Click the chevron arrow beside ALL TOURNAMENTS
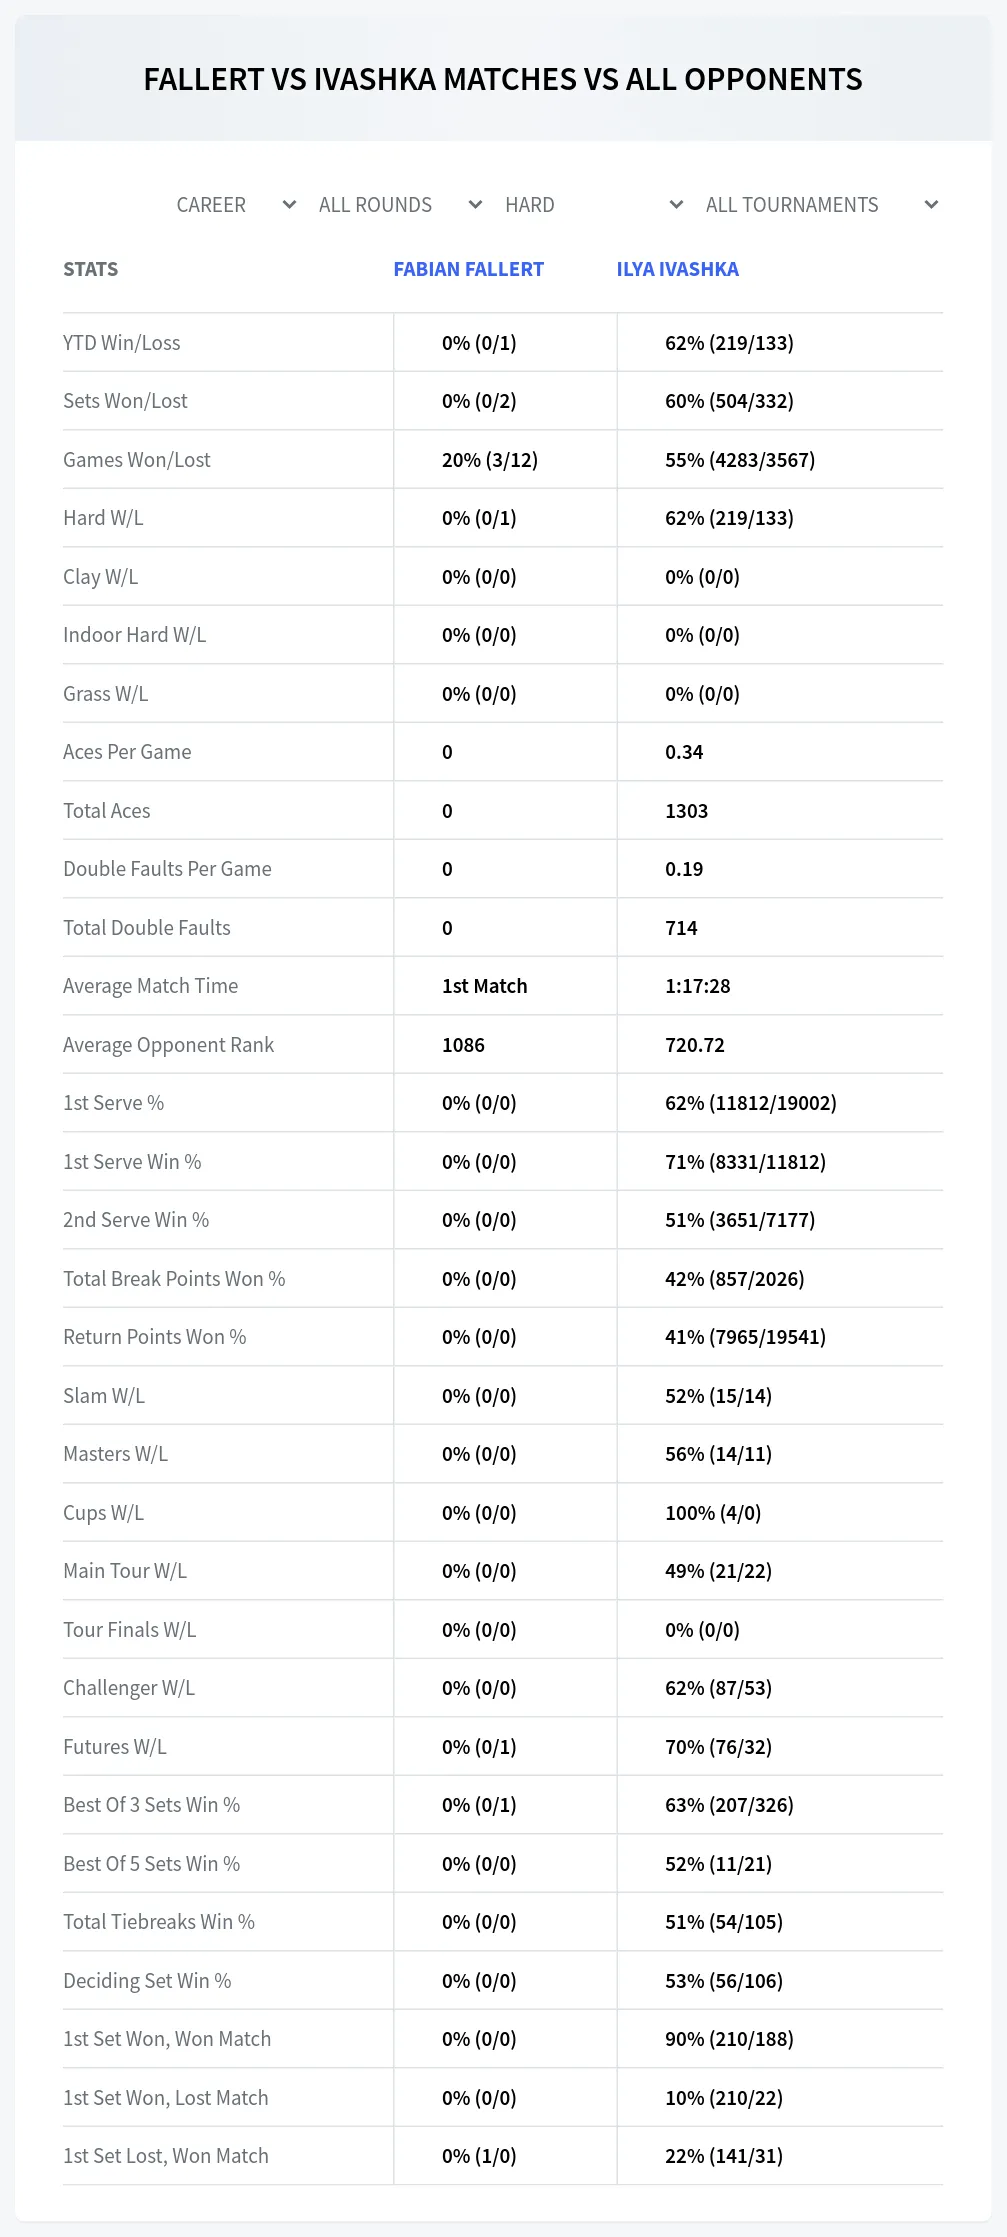This screenshot has height=2237, width=1007. pyautogui.click(x=931, y=205)
